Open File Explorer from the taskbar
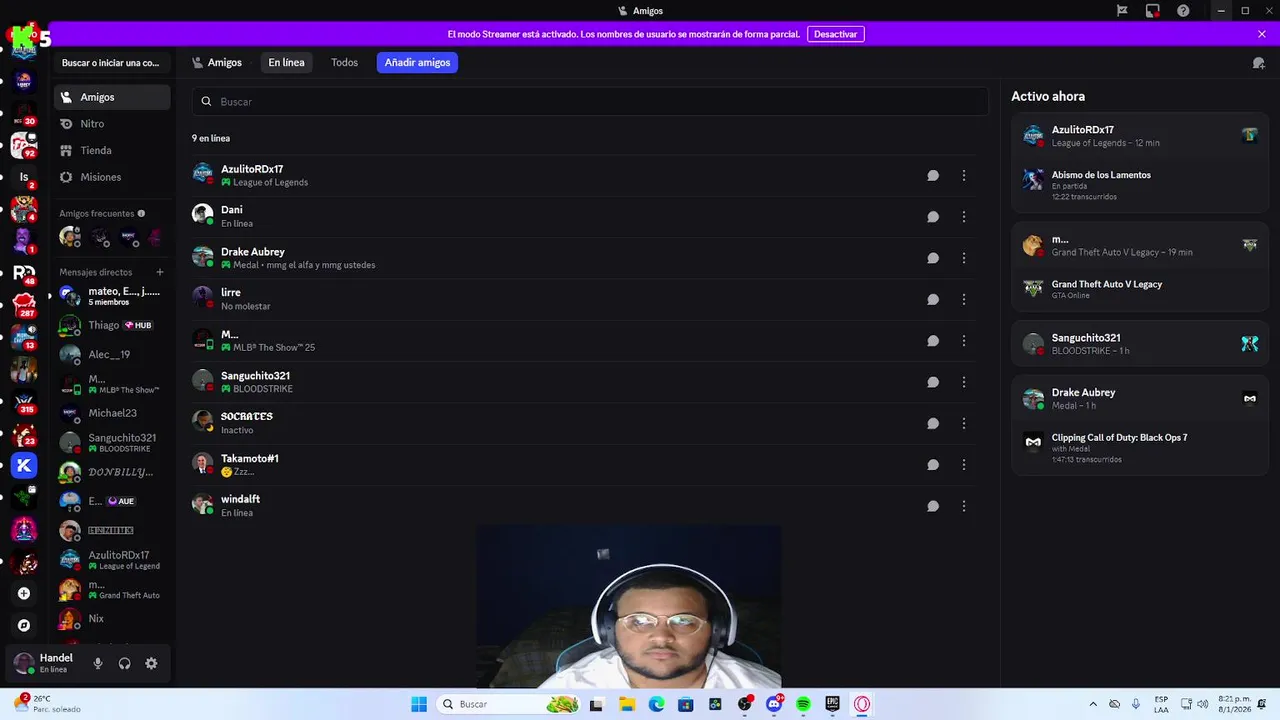This screenshot has height=720, width=1280. click(627, 704)
